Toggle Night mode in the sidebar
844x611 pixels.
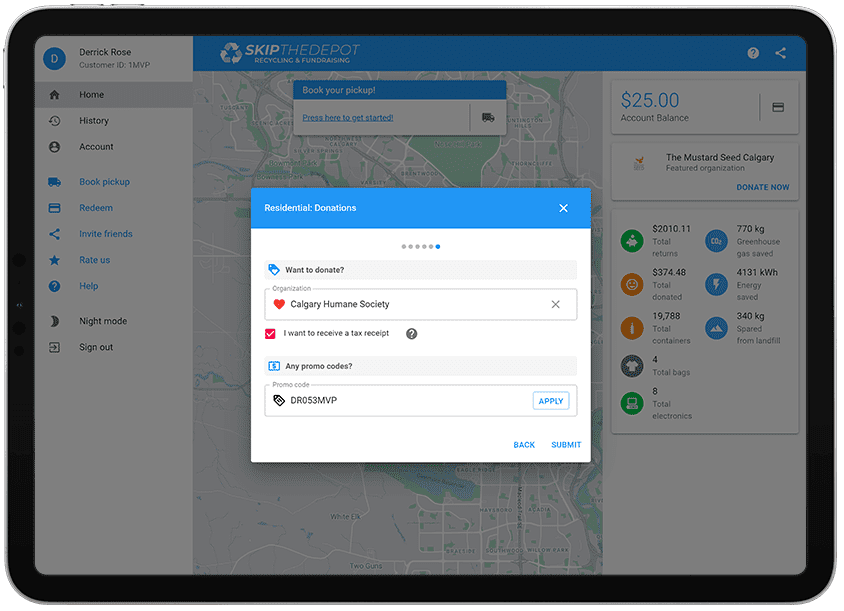(x=102, y=321)
